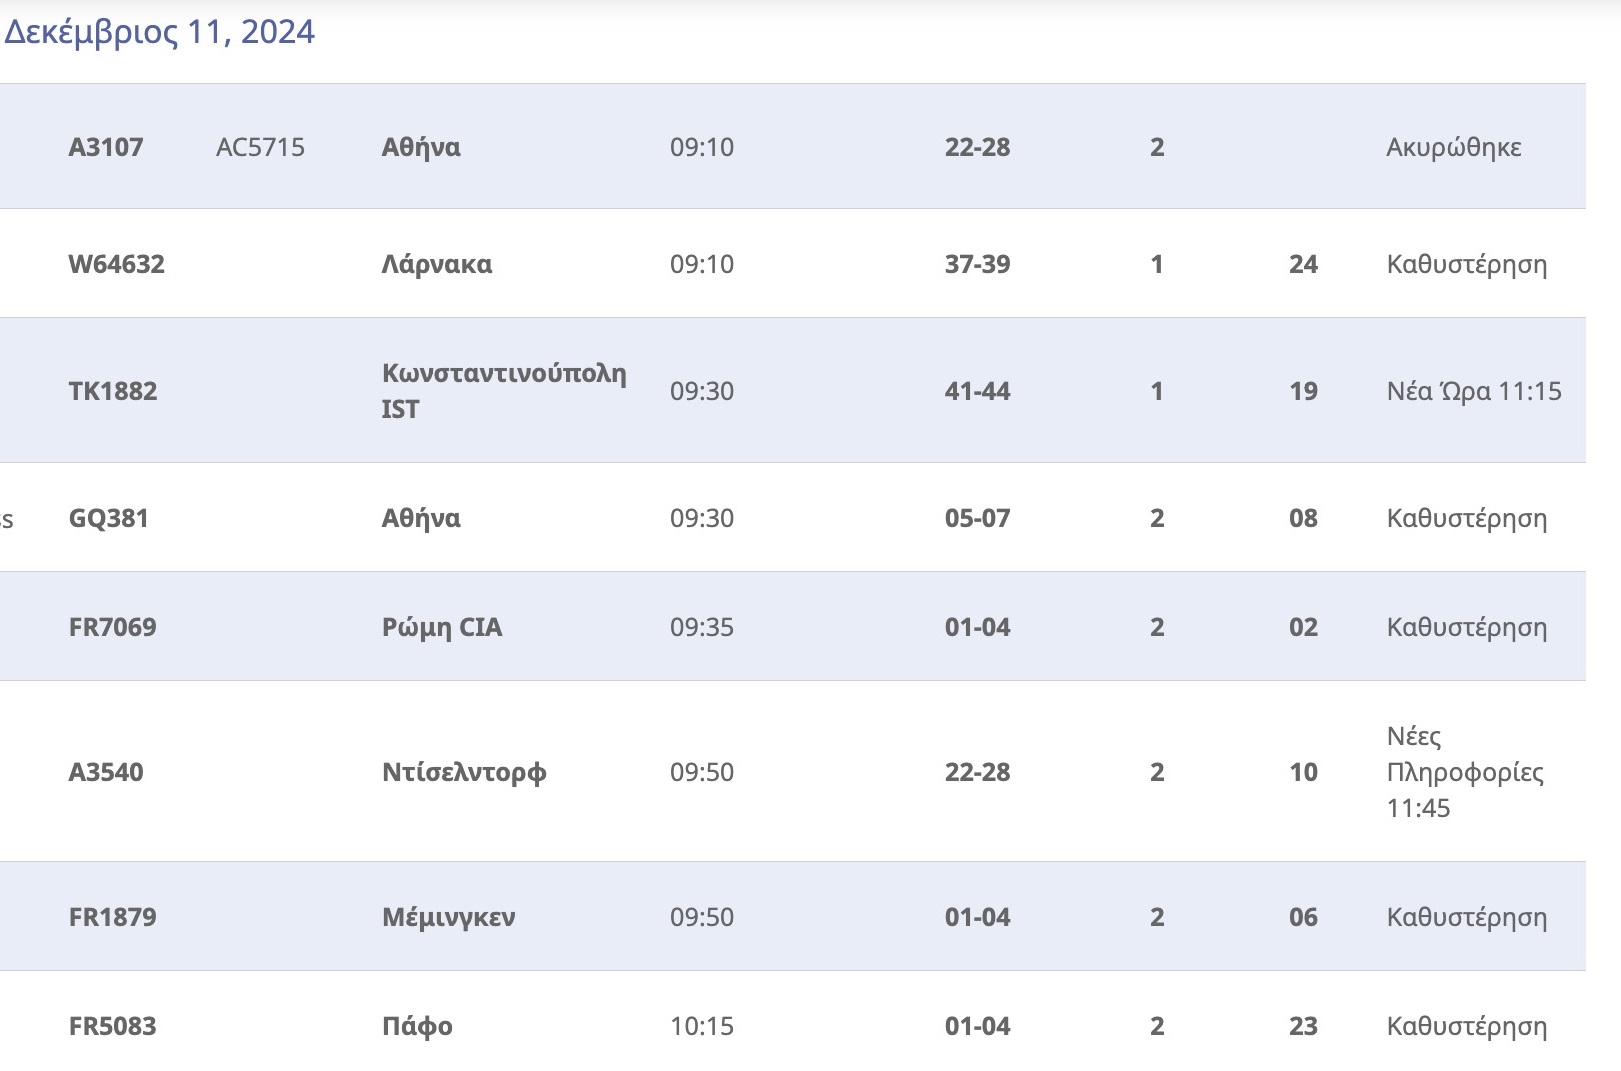Select flight GQ381 to Αθήνα
The width and height of the screenshot is (1621, 1071).
(x=793, y=518)
